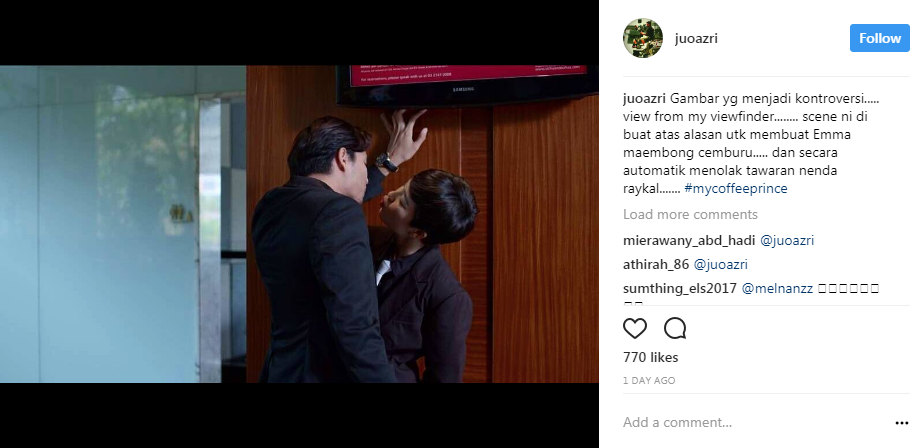Like the post with the heart icon
This screenshot has height=448, width=917.
pyautogui.click(x=635, y=329)
